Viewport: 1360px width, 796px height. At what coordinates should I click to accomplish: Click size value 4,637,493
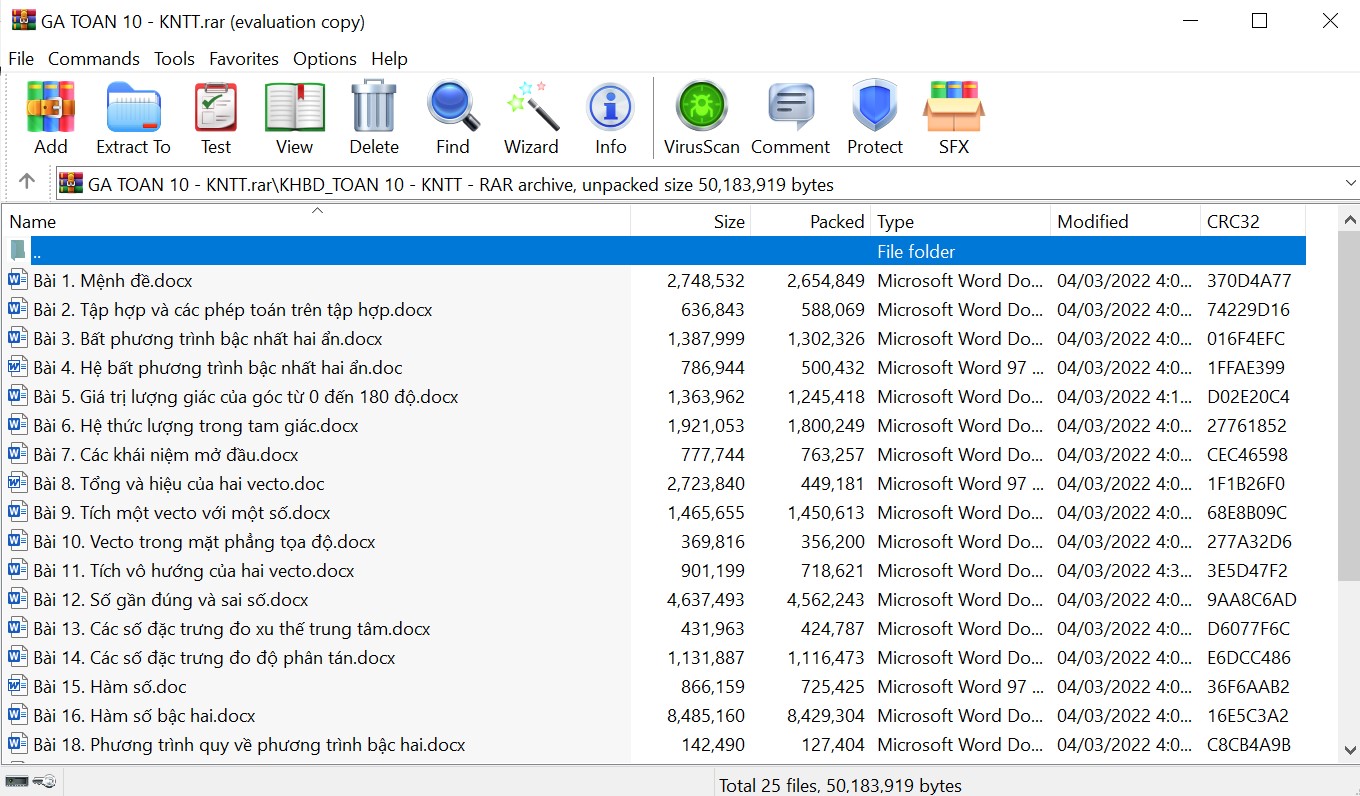coord(706,599)
